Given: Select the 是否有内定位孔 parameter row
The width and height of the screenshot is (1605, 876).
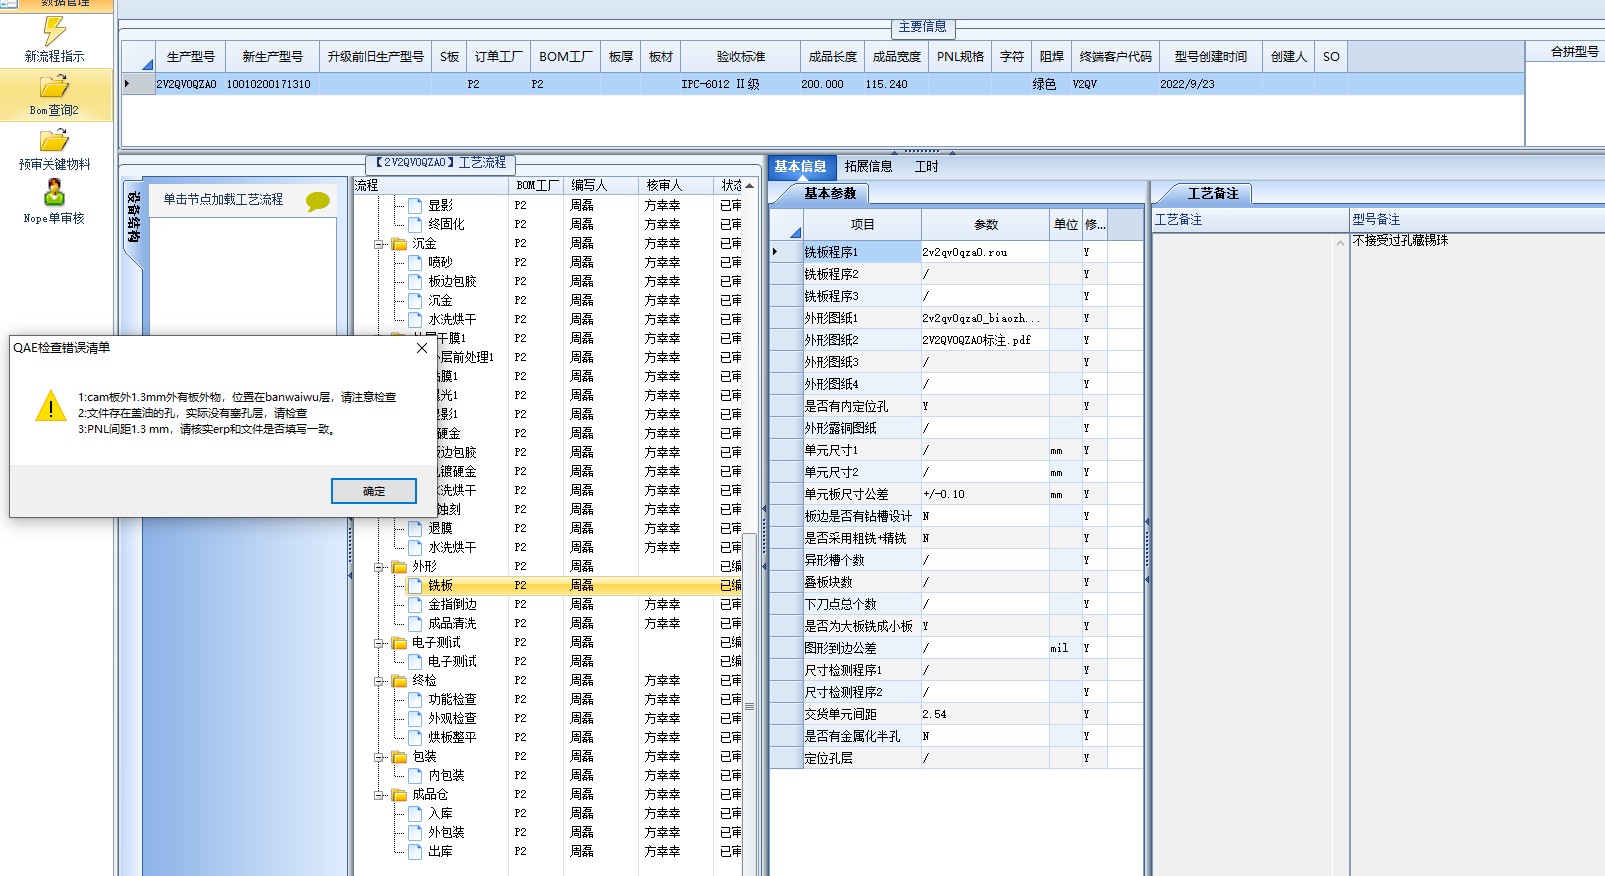Looking at the screenshot, I should 956,406.
